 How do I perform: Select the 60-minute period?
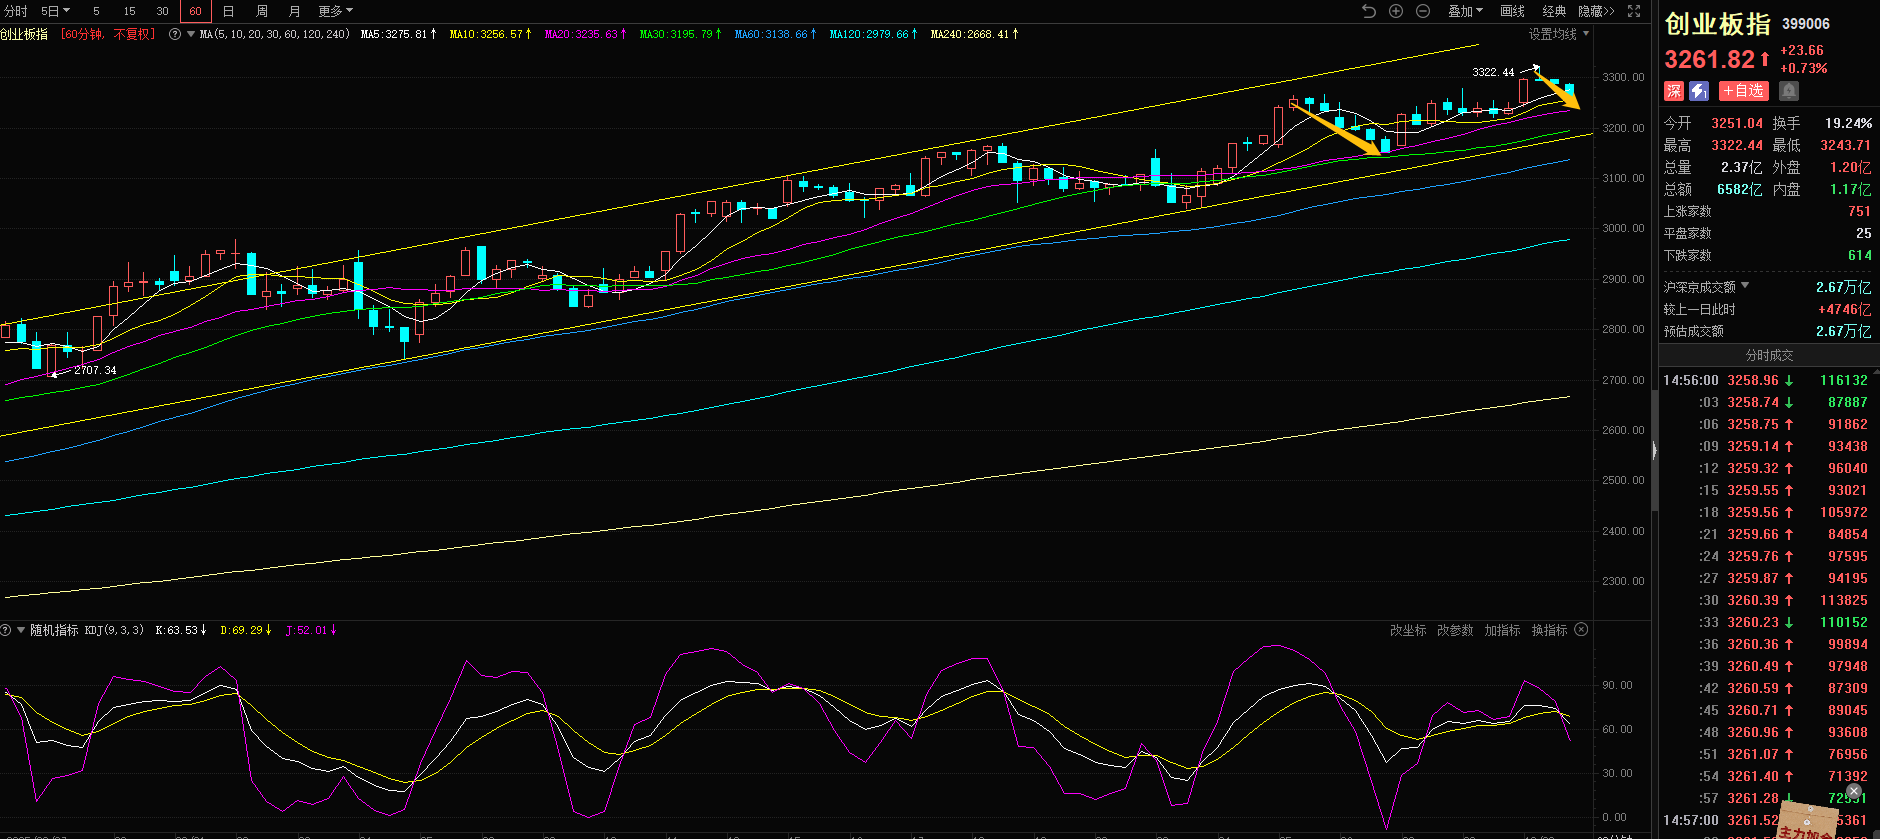(x=195, y=11)
